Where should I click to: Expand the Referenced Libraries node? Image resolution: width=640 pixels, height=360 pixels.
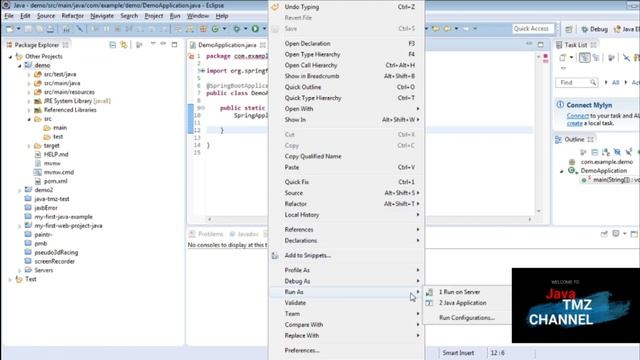point(29,110)
